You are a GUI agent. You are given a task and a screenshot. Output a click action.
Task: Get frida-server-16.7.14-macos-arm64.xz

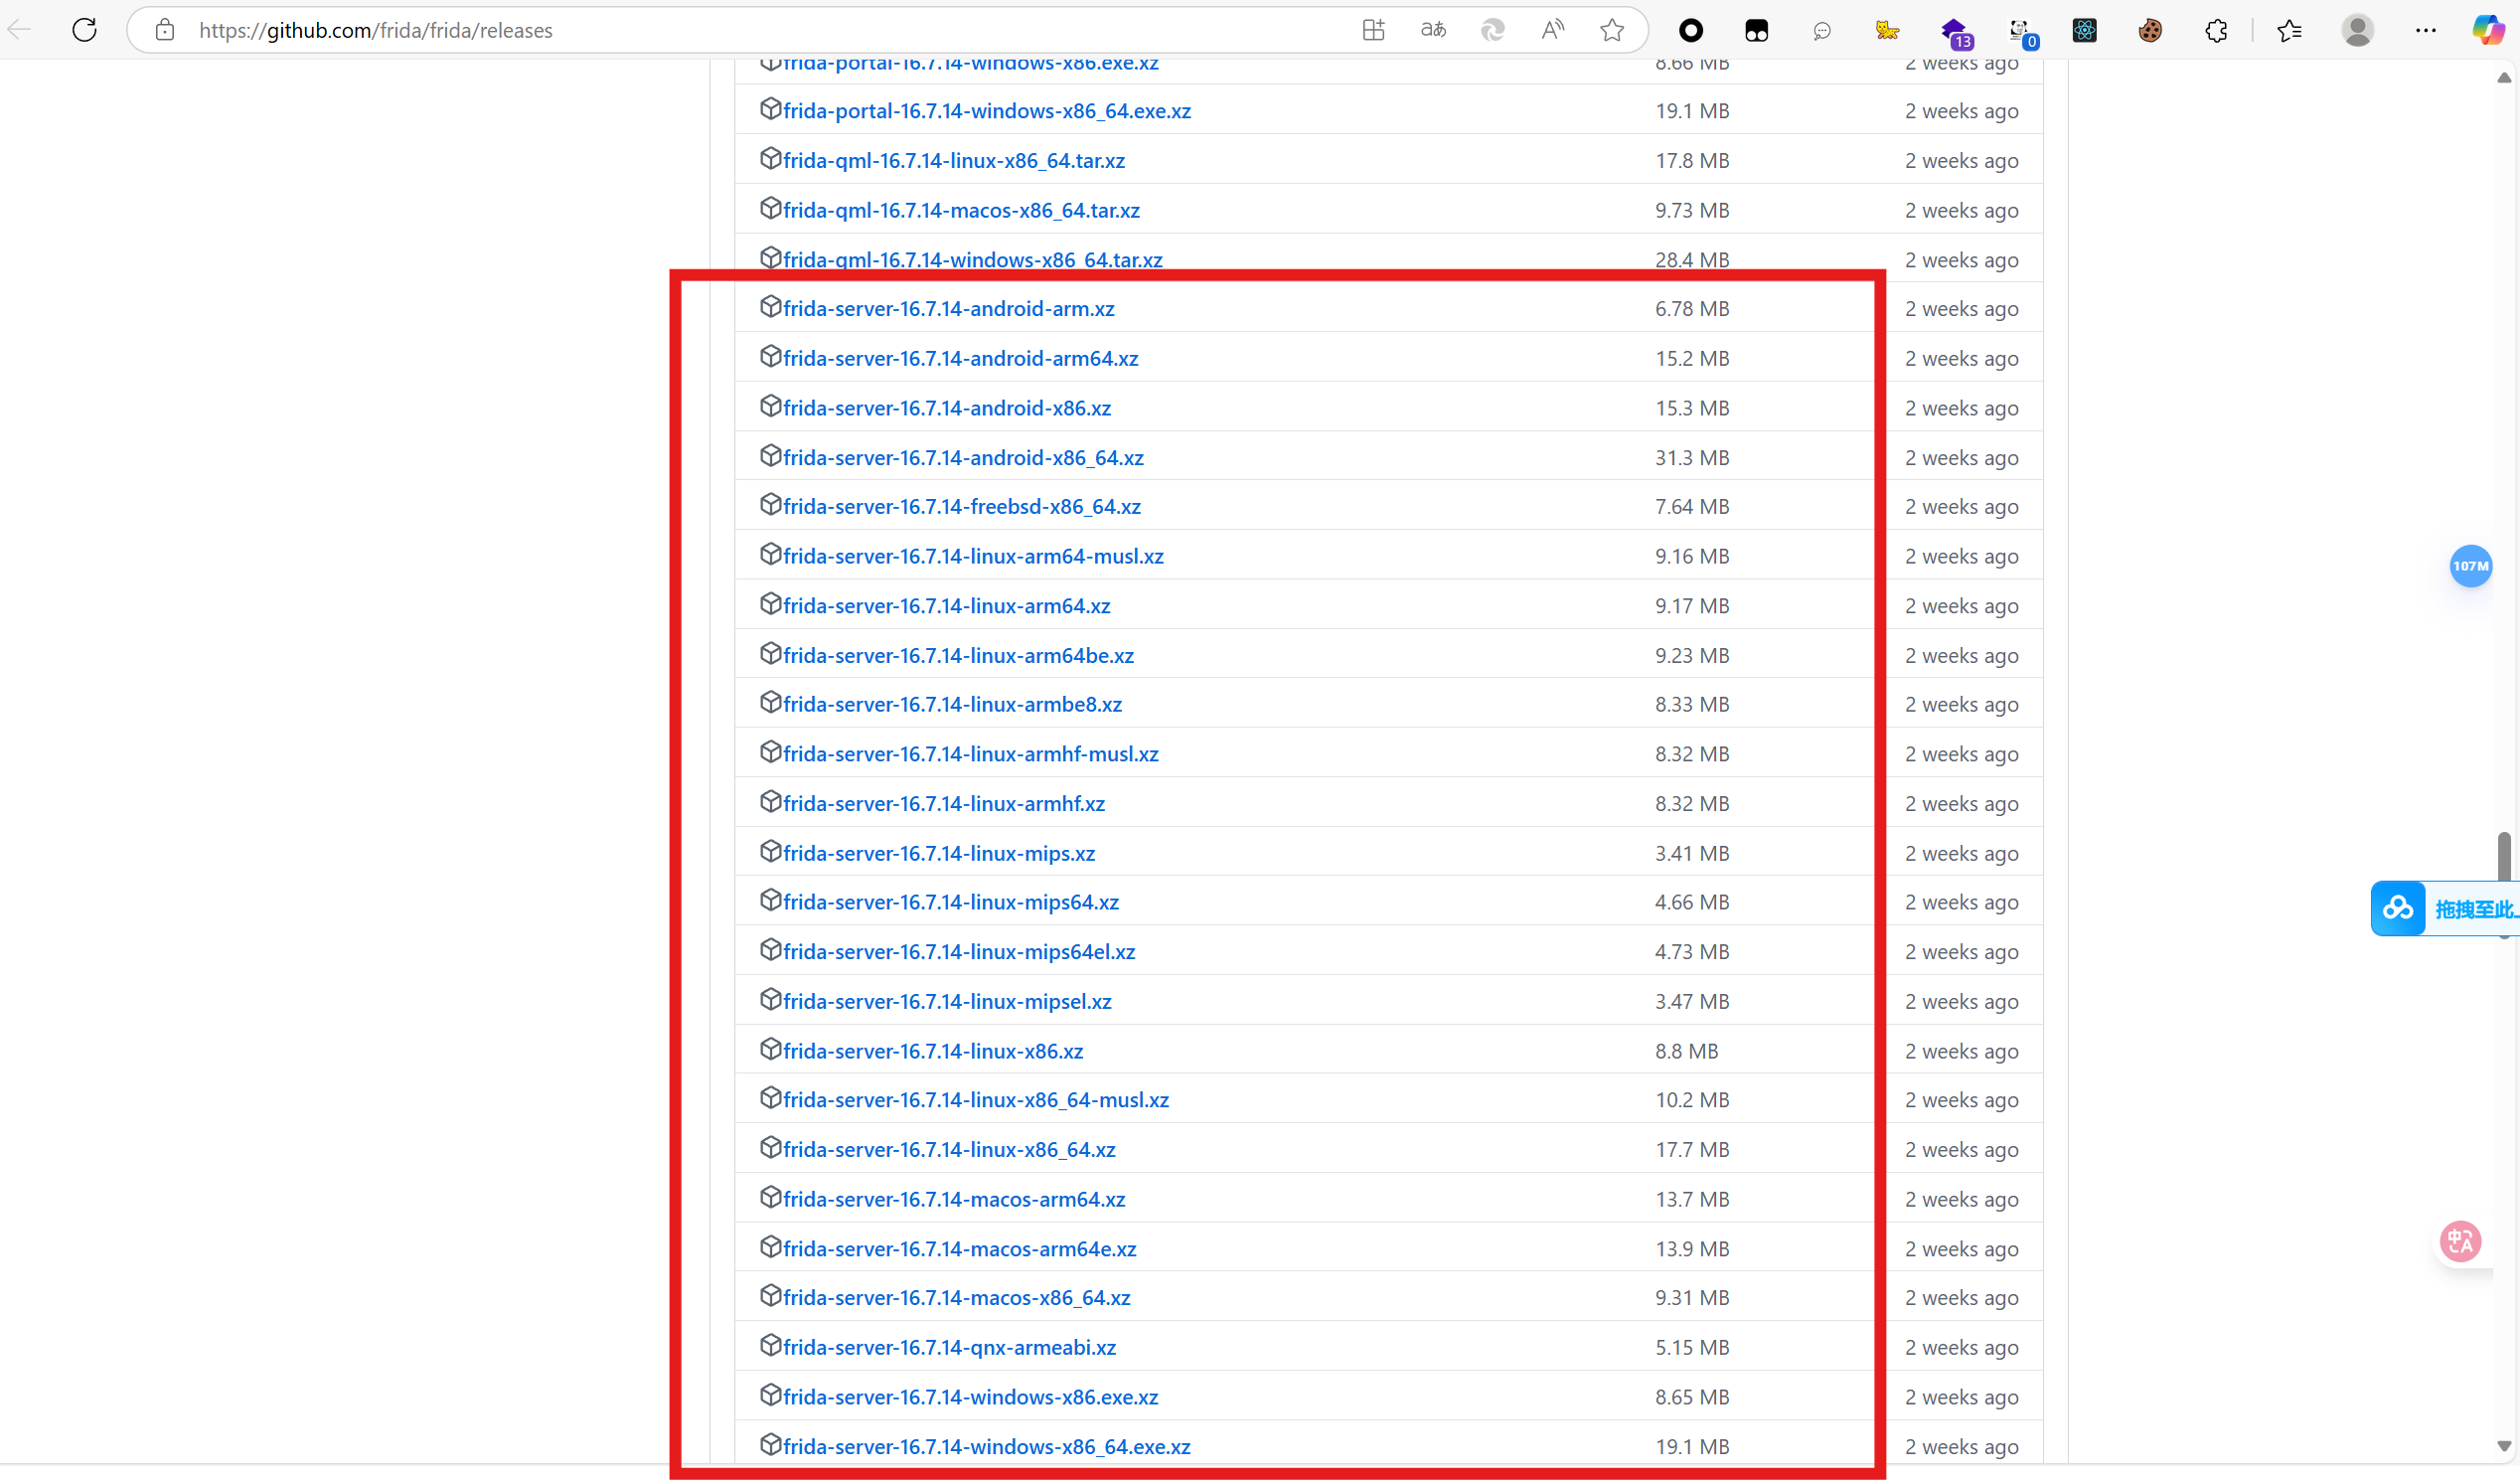pyautogui.click(x=954, y=1199)
